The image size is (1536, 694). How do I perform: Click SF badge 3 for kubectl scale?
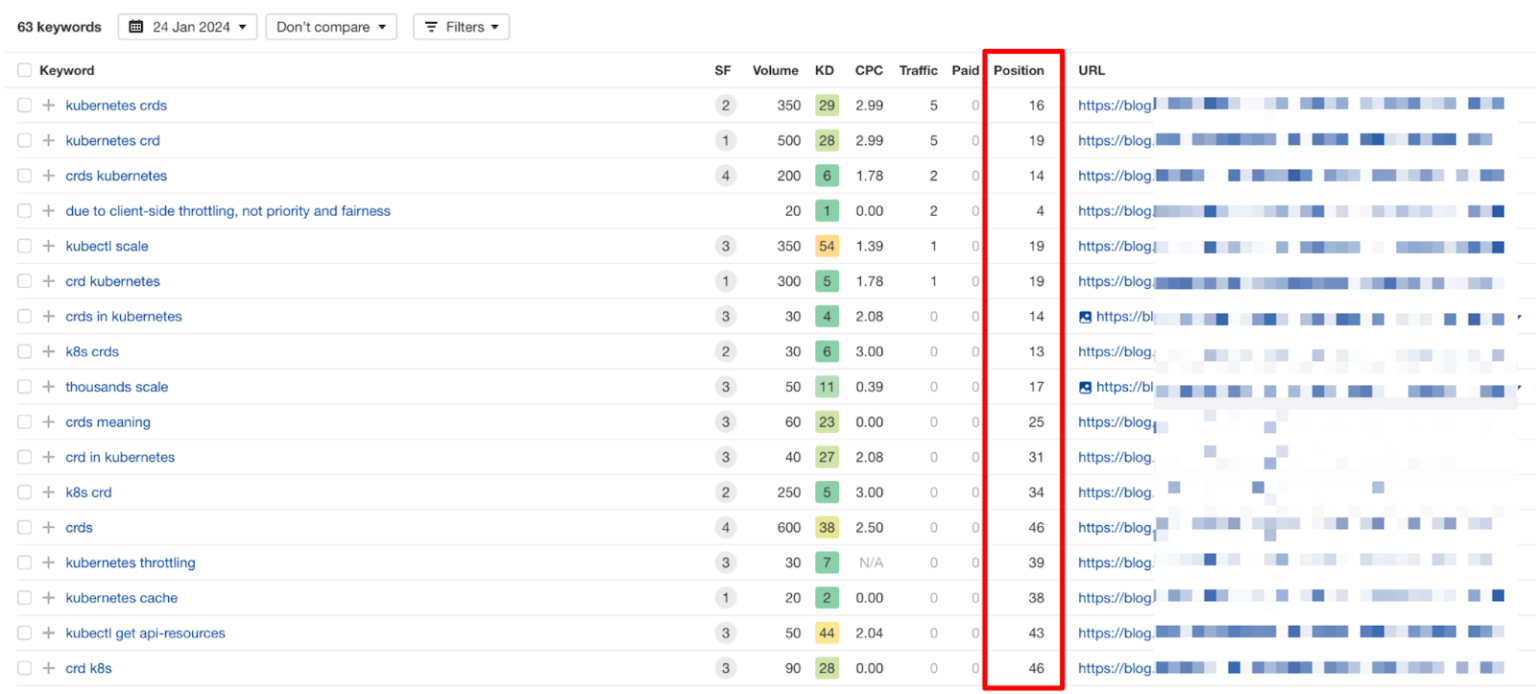(726, 246)
